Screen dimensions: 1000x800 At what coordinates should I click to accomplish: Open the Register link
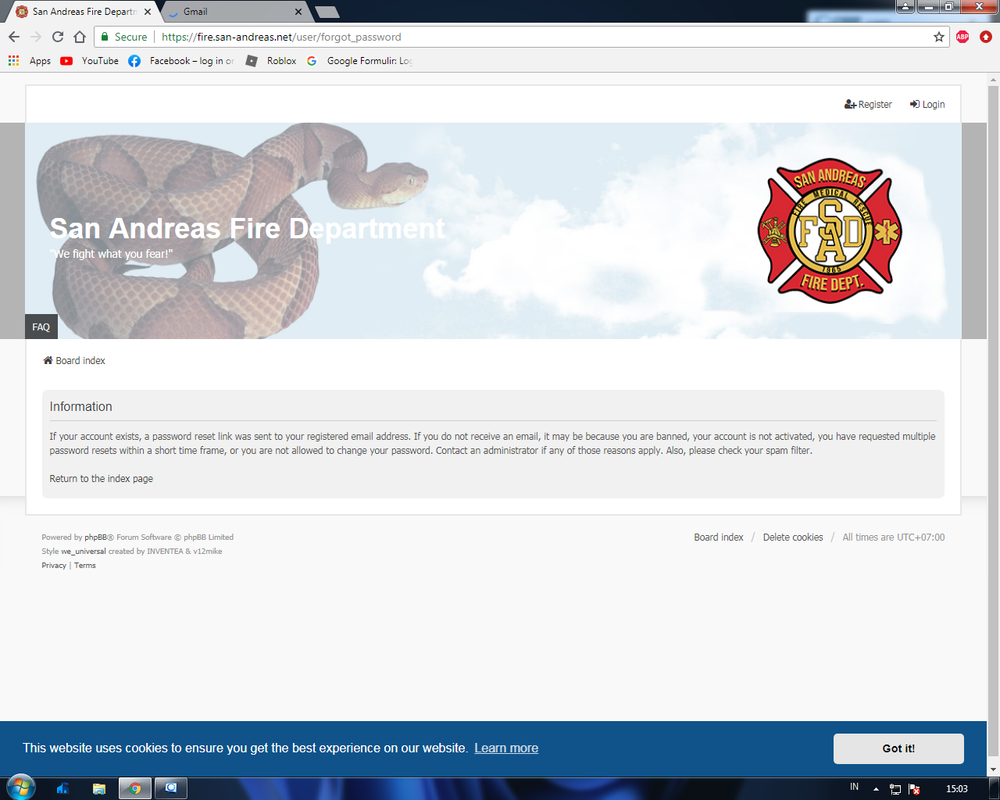[868, 104]
